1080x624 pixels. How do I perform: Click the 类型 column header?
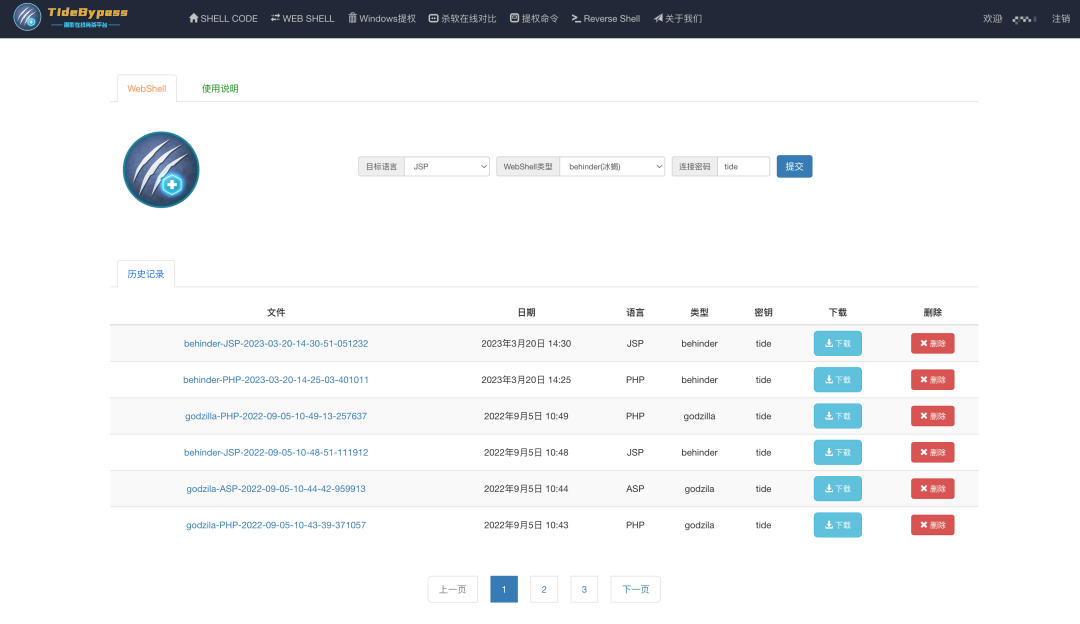(x=699, y=313)
